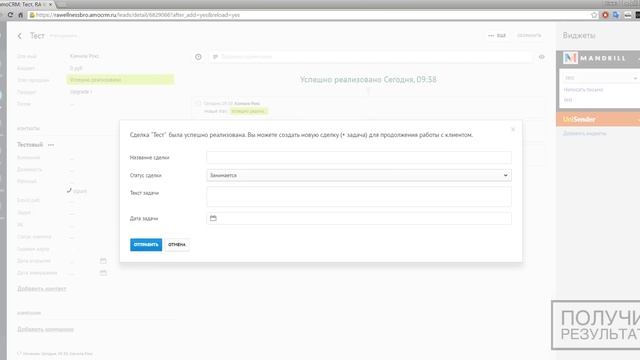
Task: Go back using the arrow beside Тест
Action: [20, 36]
